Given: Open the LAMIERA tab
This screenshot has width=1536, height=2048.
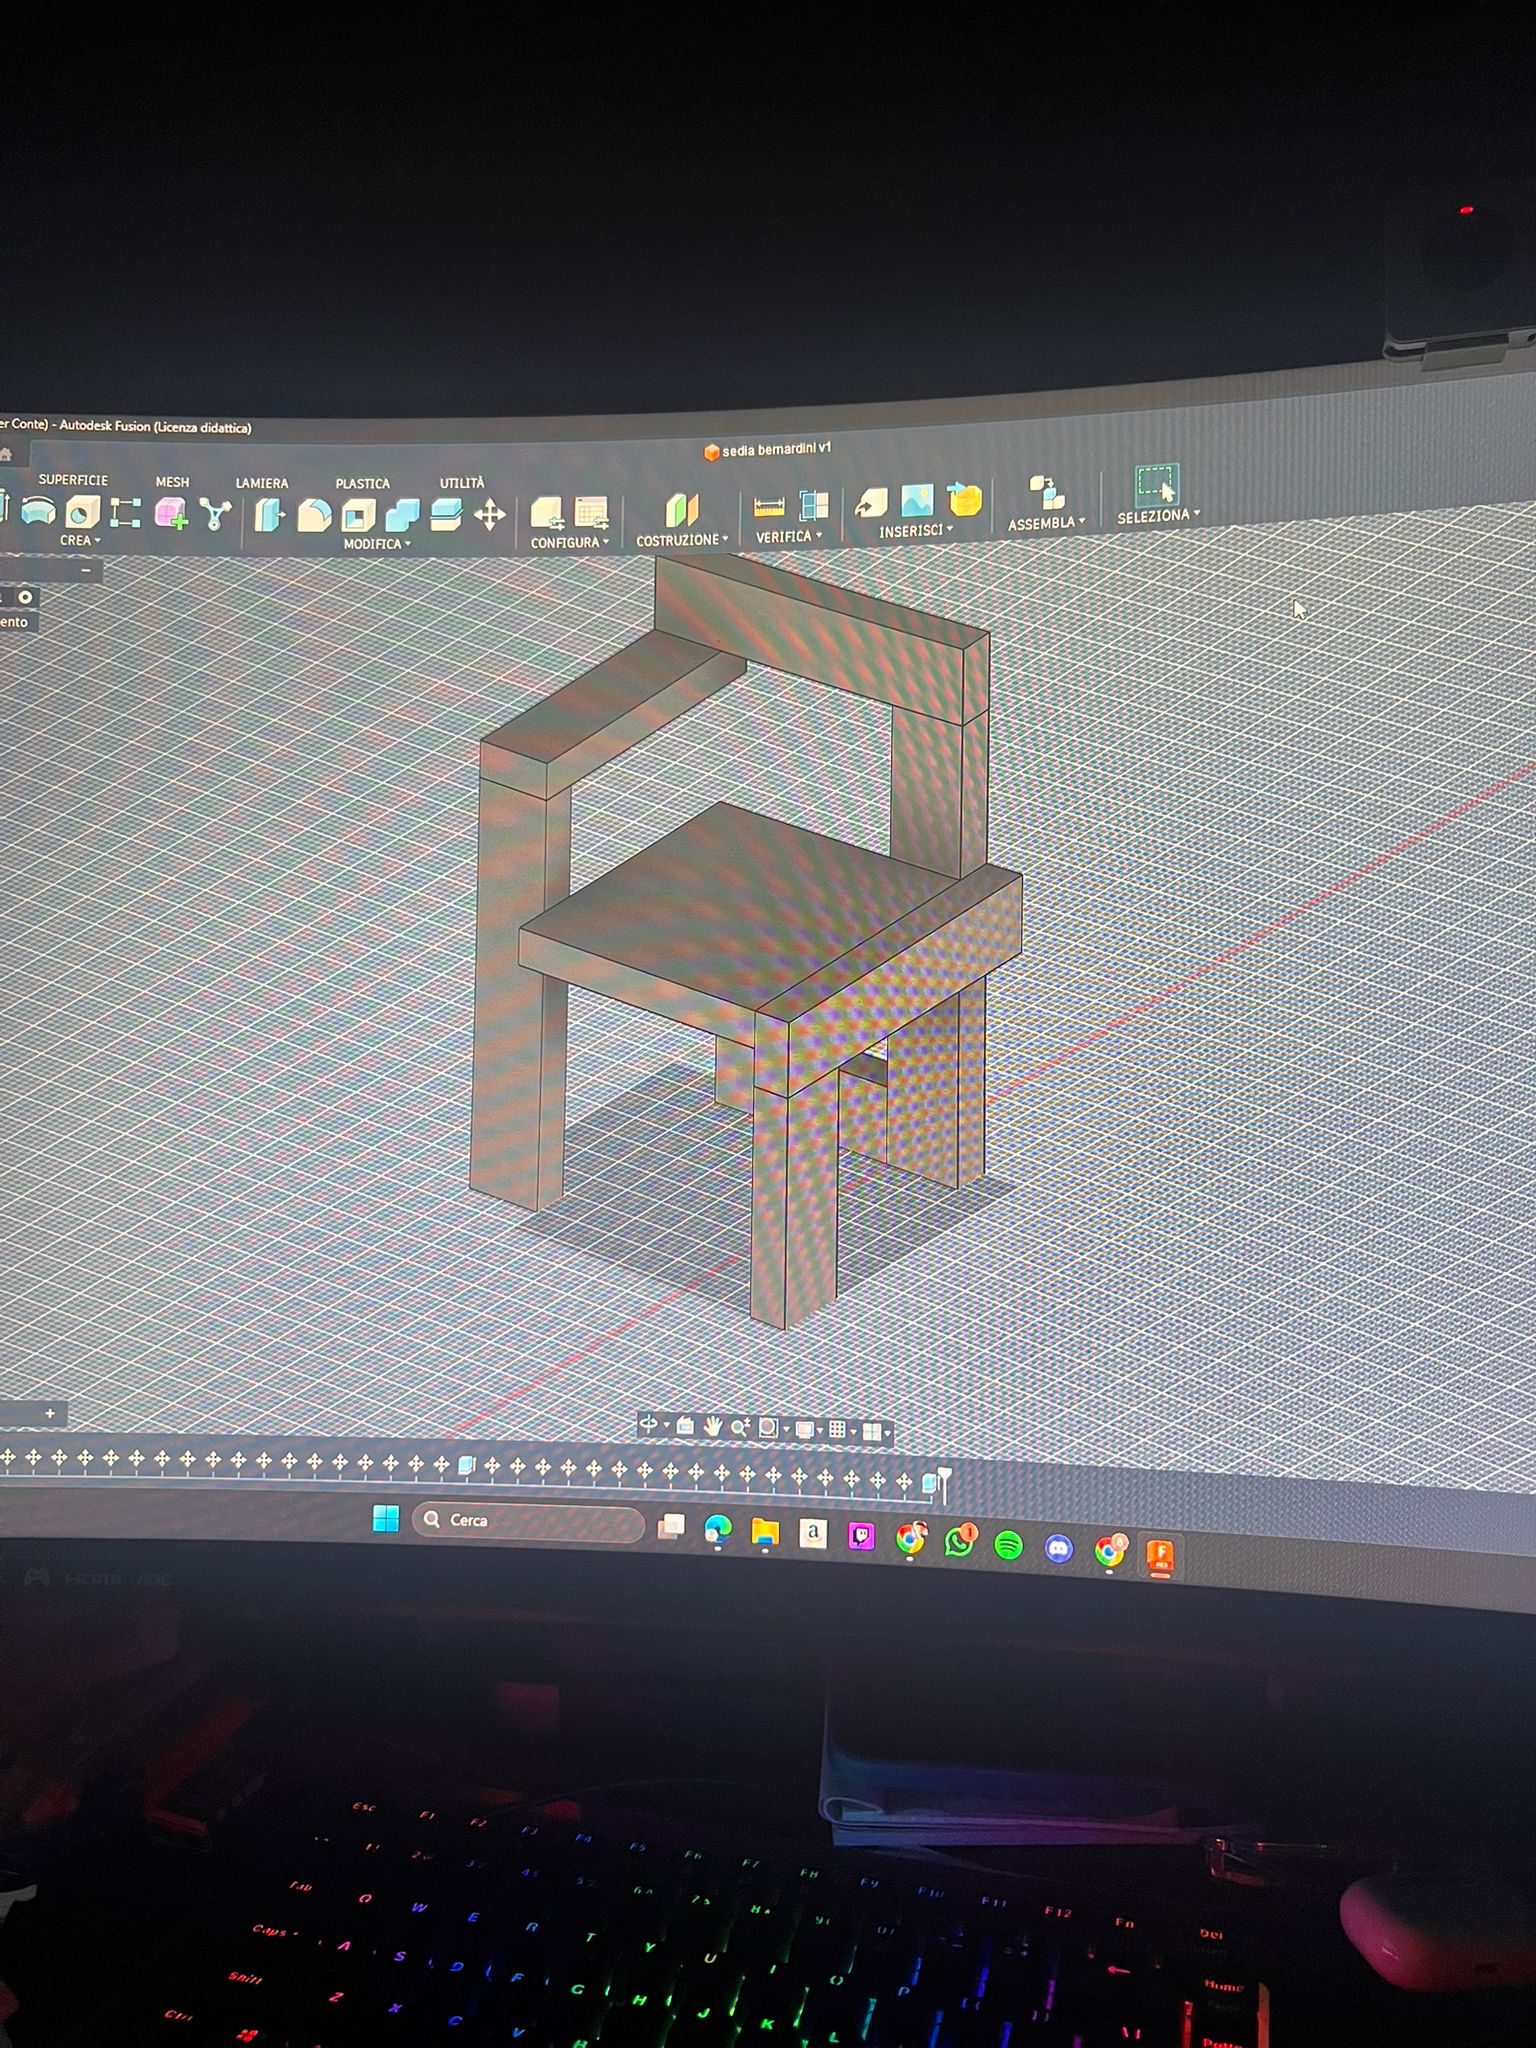Looking at the screenshot, I should [262, 483].
